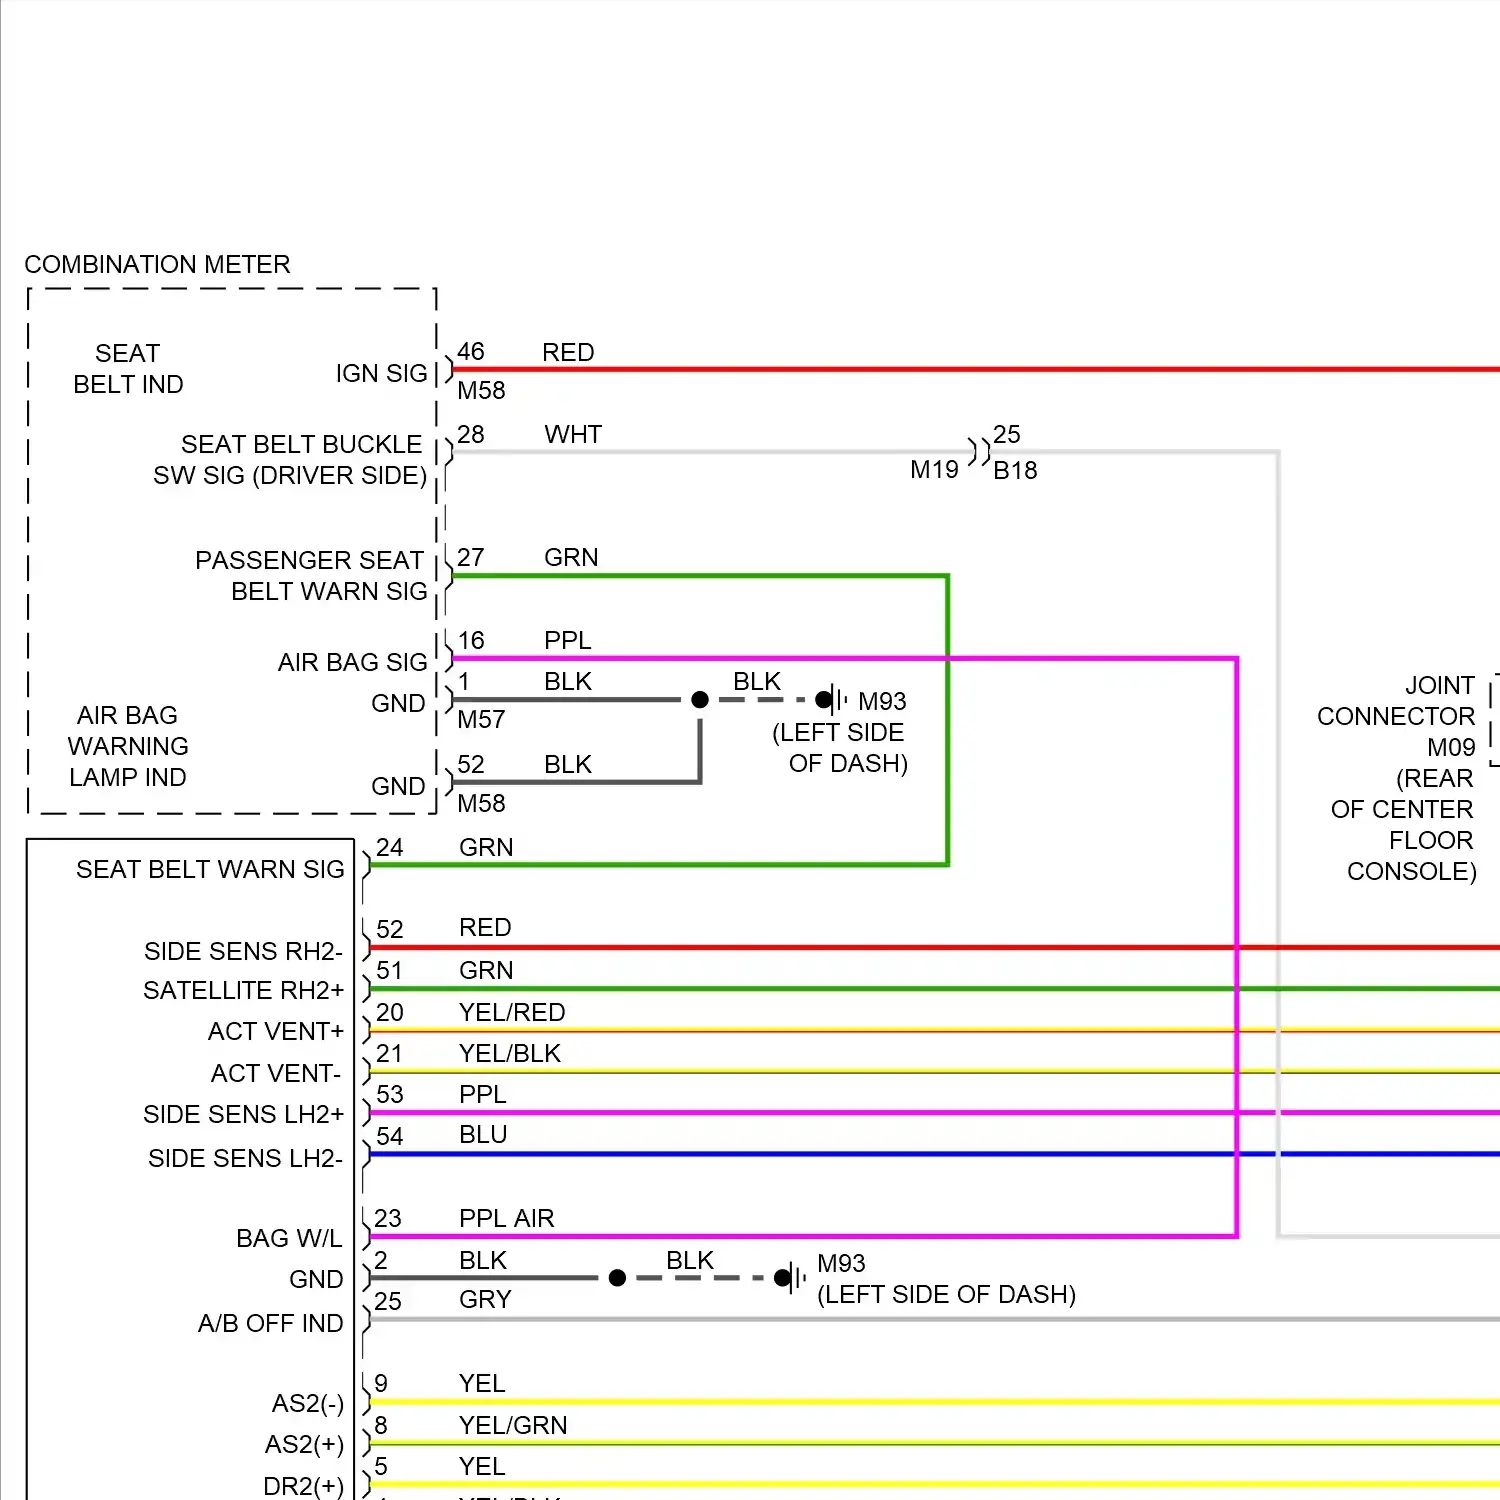Click the WHT wire color label
The image size is (1500, 1500).
573,434
